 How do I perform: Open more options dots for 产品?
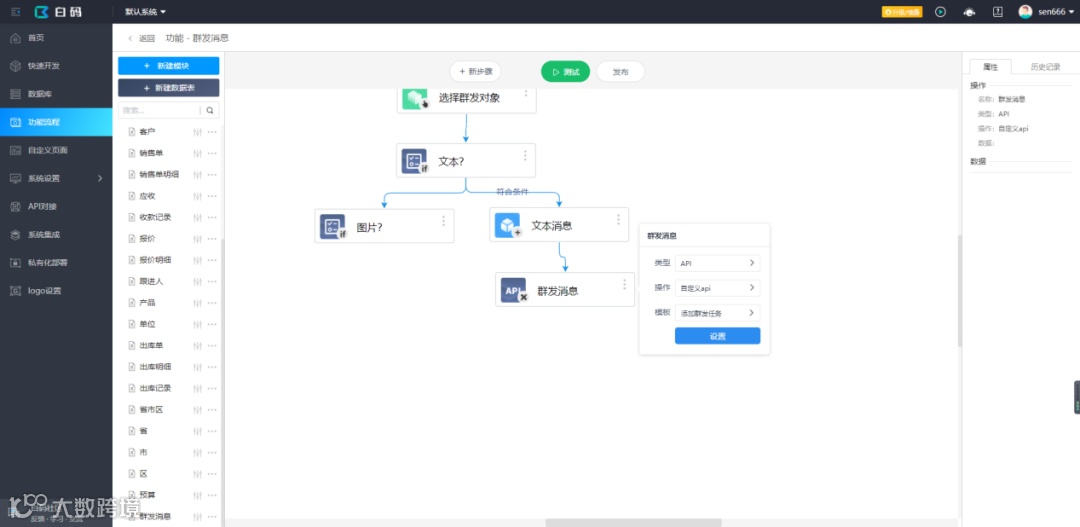point(212,302)
